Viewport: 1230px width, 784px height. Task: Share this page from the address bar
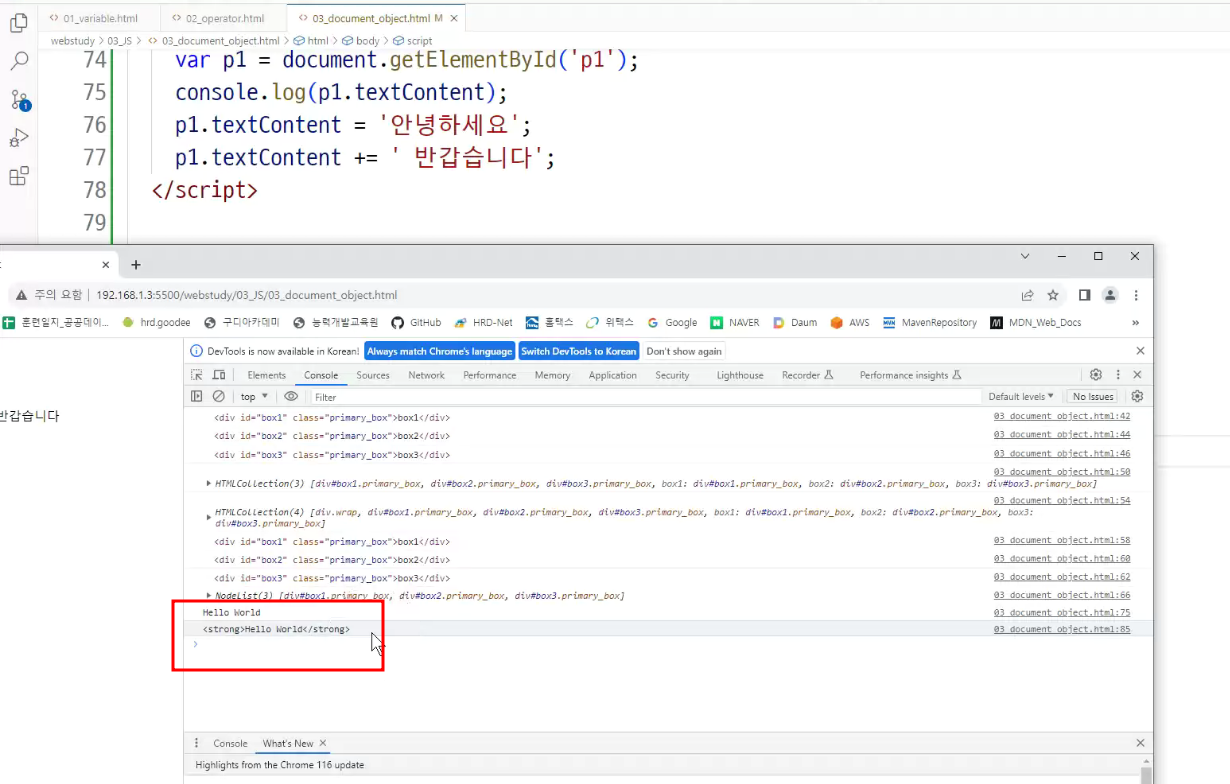click(x=1027, y=295)
